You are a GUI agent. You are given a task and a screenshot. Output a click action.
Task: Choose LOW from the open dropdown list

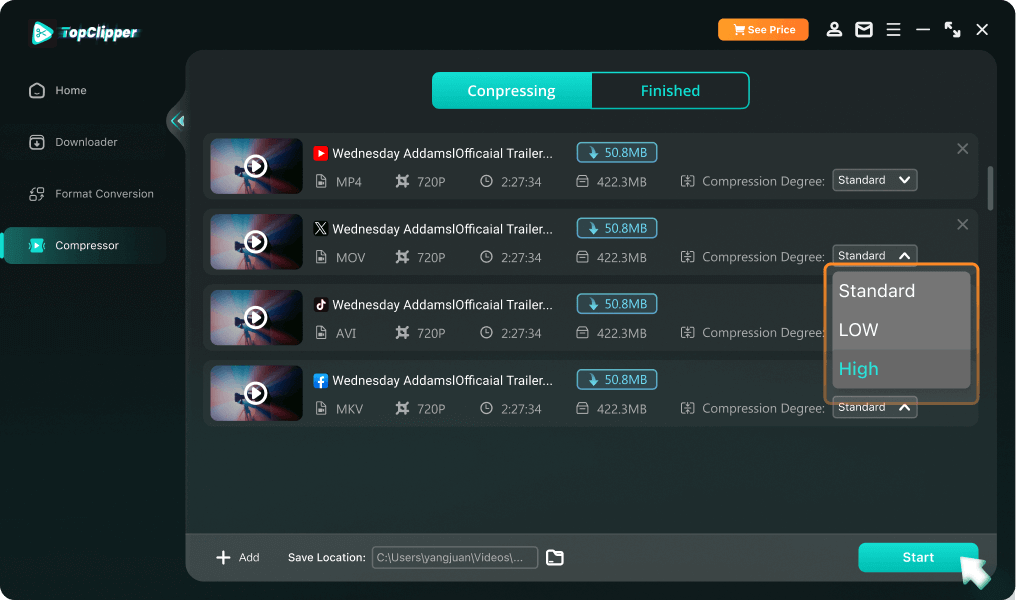tap(901, 330)
